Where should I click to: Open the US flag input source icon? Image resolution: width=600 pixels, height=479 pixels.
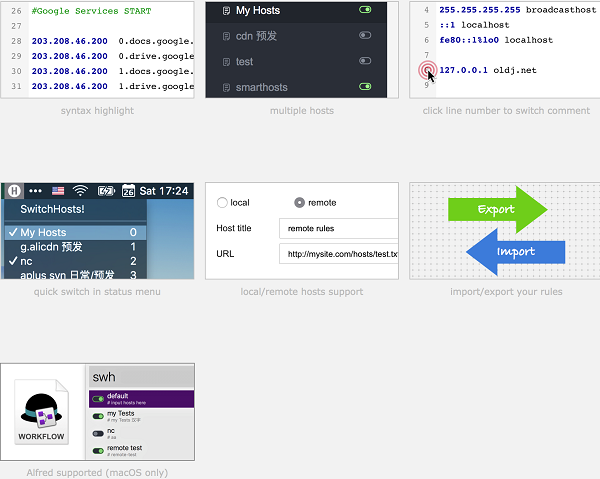coord(58,191)
